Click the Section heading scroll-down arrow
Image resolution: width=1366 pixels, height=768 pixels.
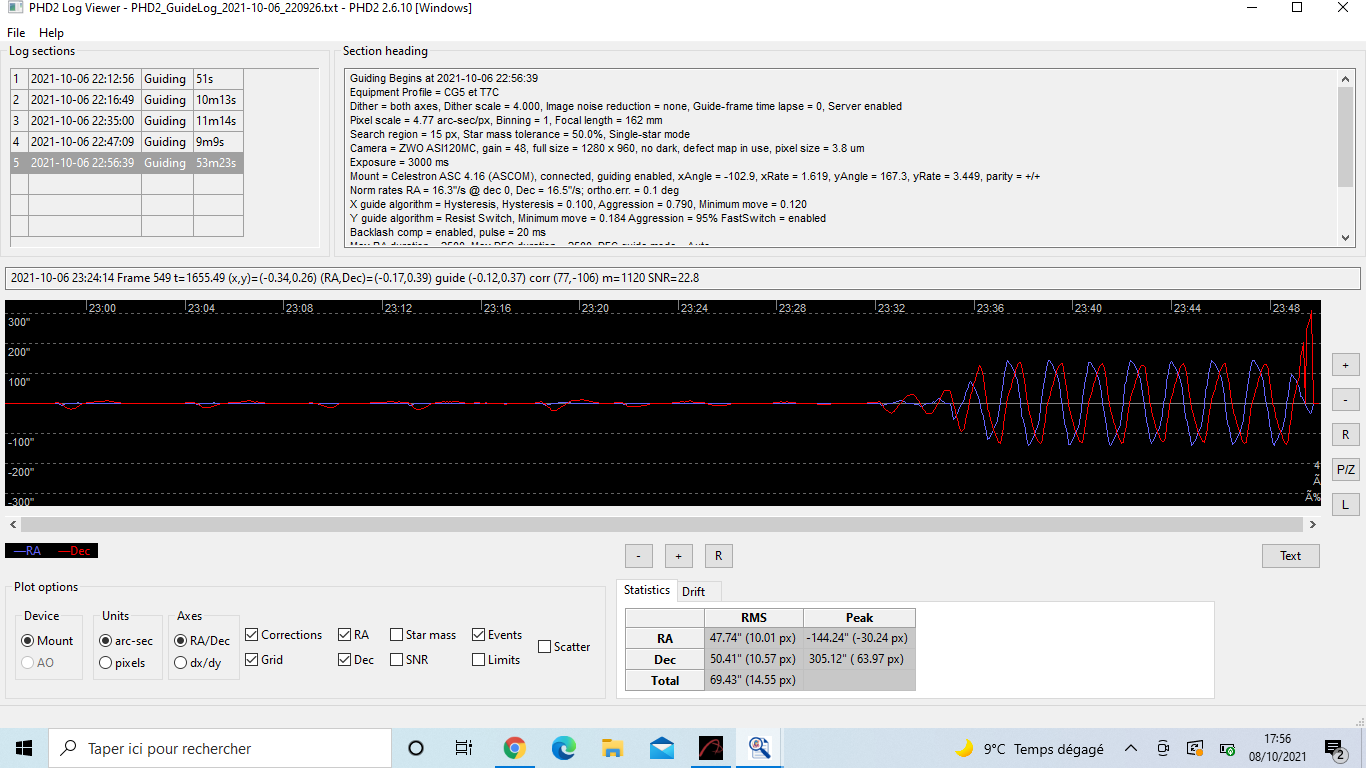(1346, 238)
